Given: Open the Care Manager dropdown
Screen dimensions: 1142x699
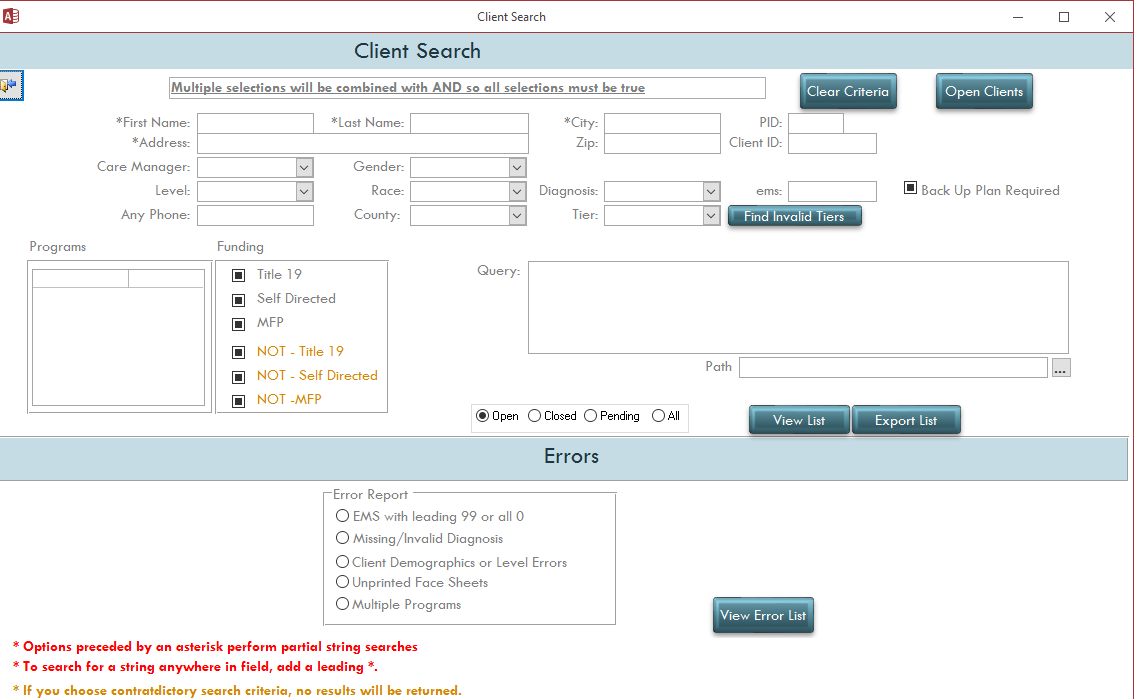Looking at the screenshot, I should click(304, 167).
